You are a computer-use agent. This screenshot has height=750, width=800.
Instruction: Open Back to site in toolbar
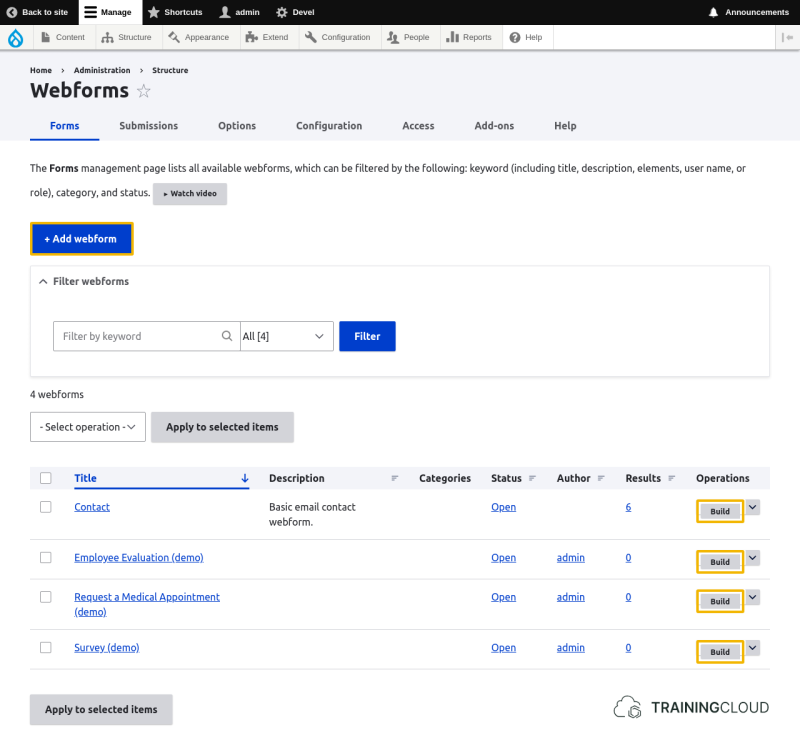37,12
